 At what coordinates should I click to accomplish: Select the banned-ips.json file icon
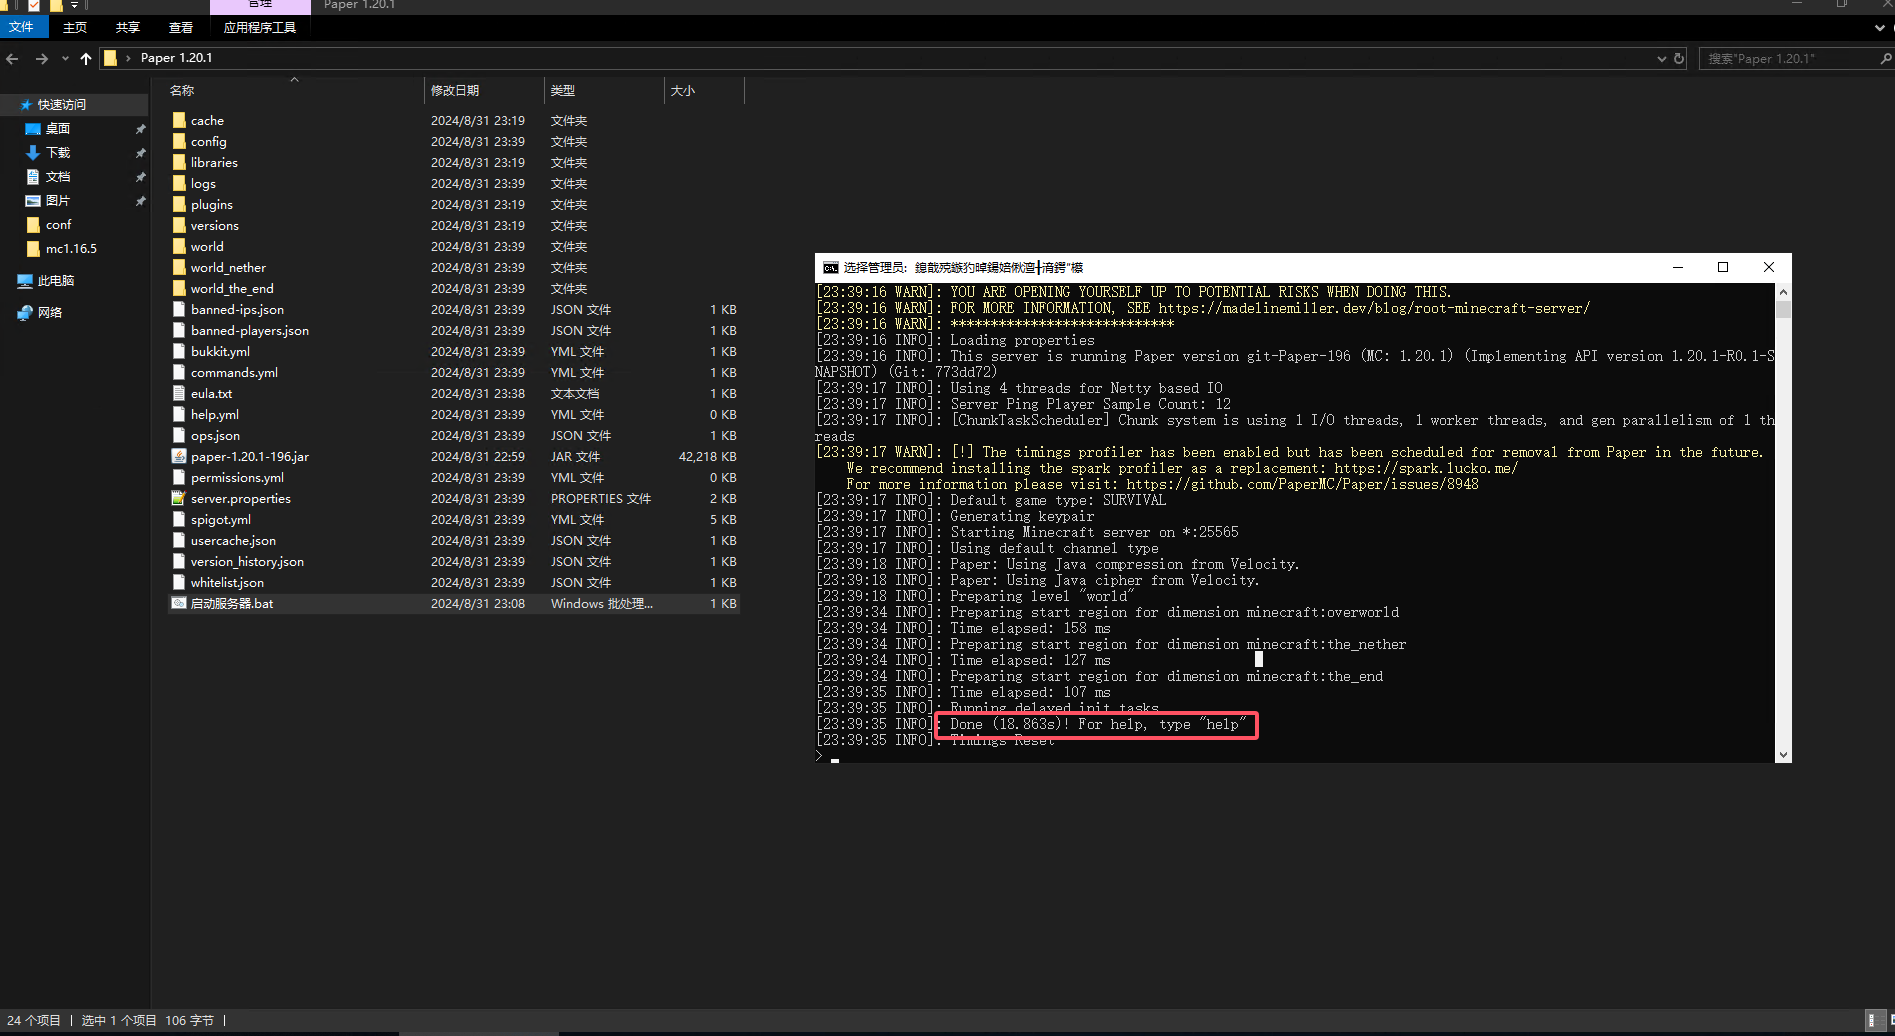tap(179, 309)
